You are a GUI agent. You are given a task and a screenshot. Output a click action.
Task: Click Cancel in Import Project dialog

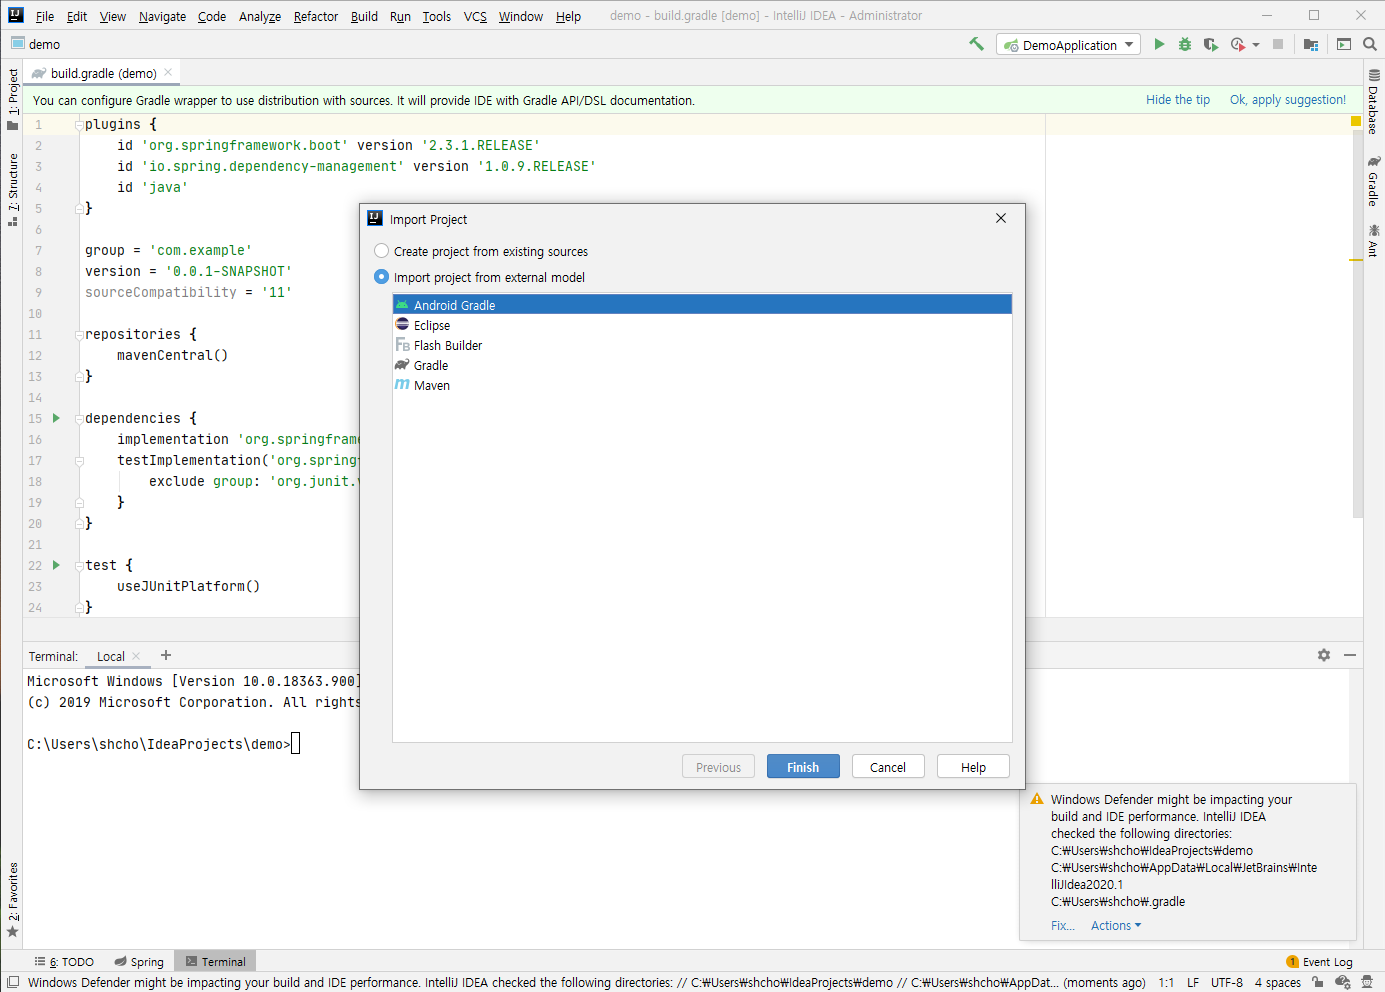pyautogui.click(x=888, y=767)
